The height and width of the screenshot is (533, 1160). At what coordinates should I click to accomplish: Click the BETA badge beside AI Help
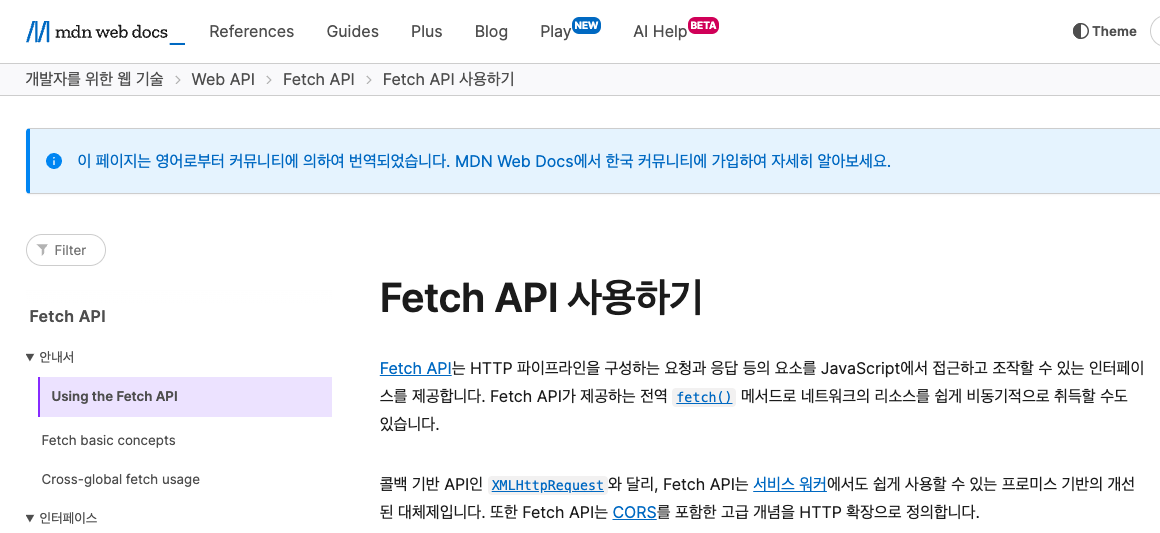704,25
